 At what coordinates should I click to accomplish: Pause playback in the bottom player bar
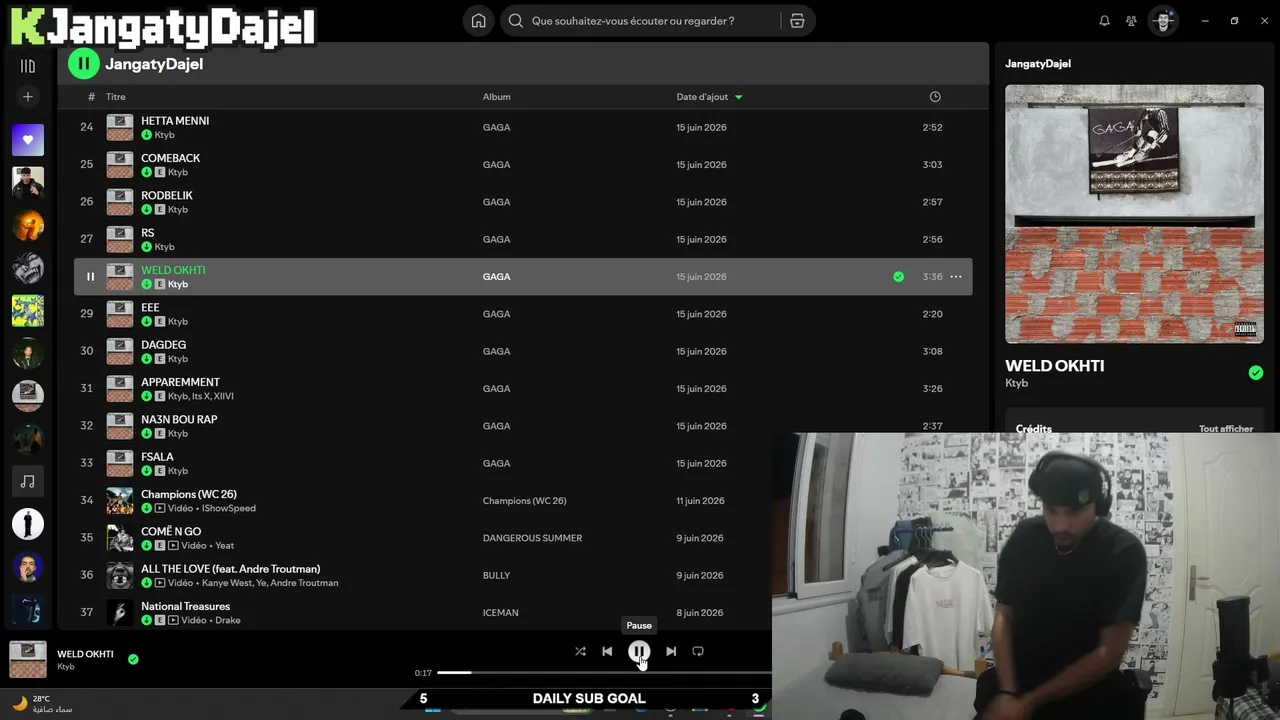click(x=639, y=651)
